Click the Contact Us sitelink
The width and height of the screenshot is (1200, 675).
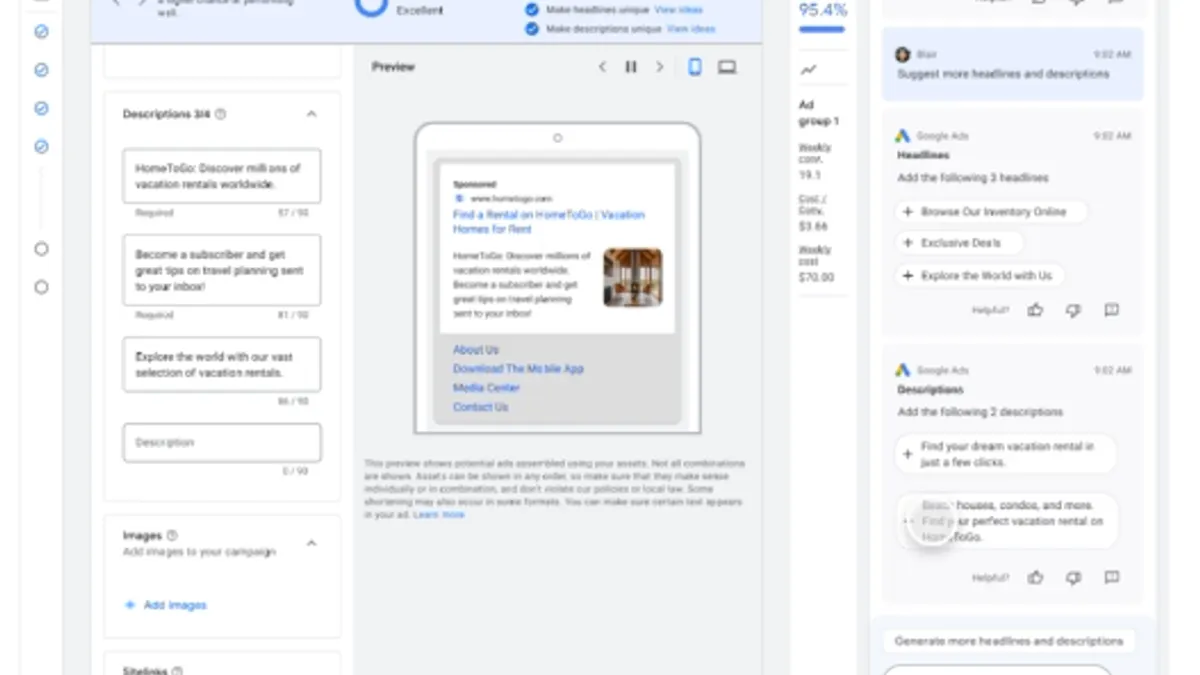coord(480,407)
